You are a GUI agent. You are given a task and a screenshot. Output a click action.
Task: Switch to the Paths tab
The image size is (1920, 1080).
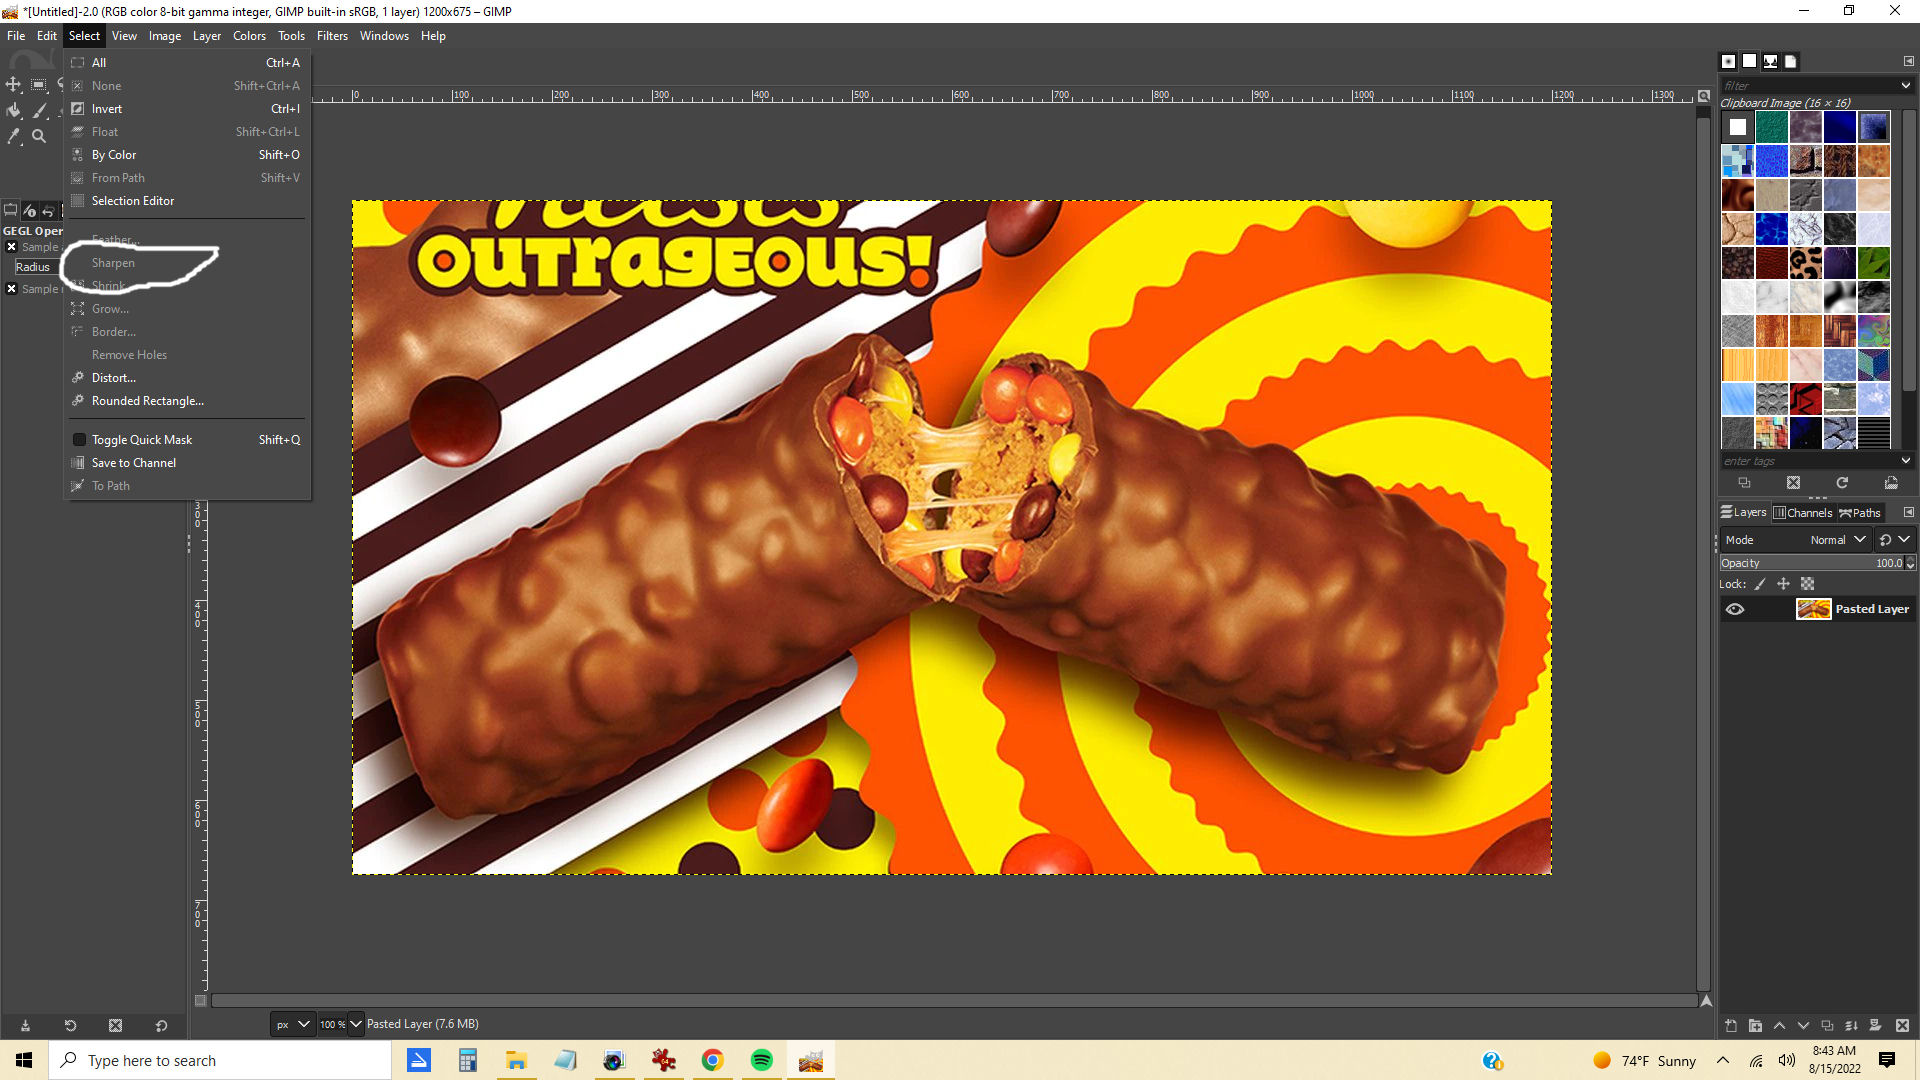(x=1860, y=513)
